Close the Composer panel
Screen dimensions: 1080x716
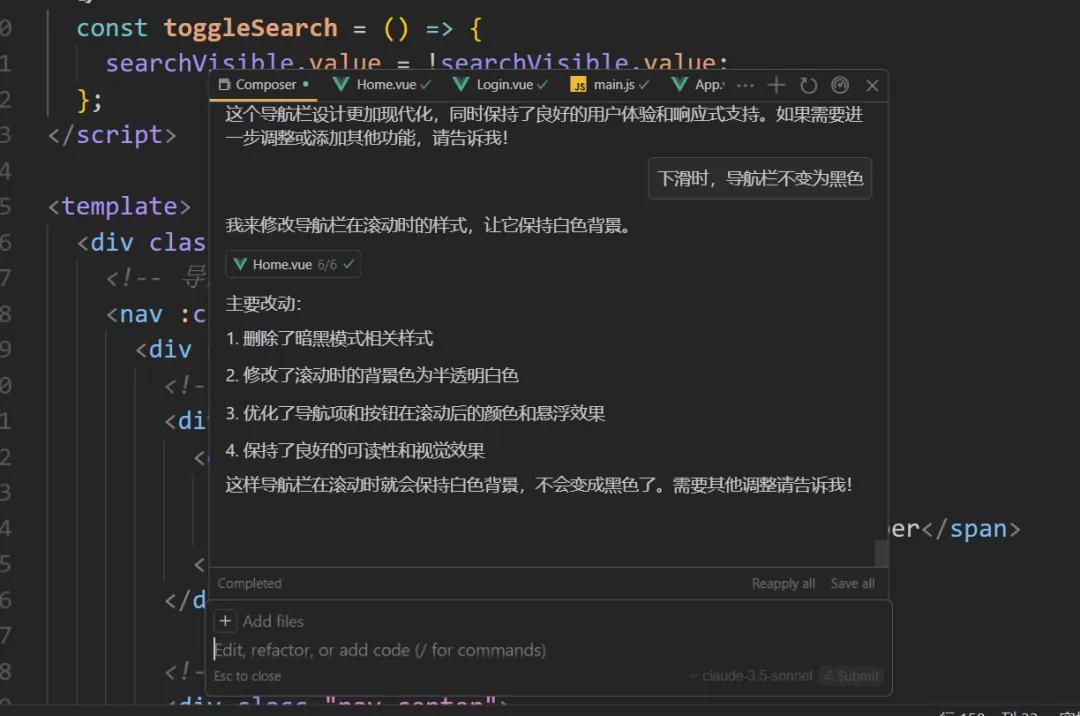(873, 85)
